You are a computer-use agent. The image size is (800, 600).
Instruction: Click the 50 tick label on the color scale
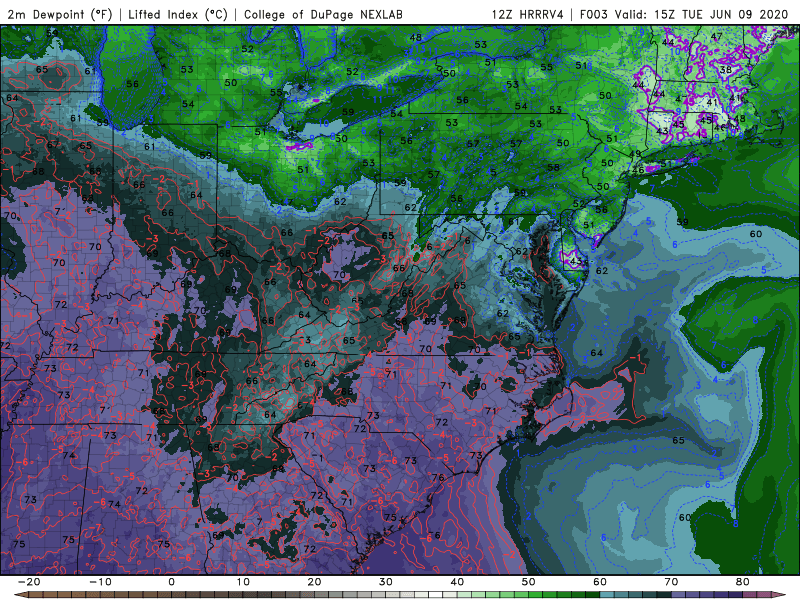[529, 582]
